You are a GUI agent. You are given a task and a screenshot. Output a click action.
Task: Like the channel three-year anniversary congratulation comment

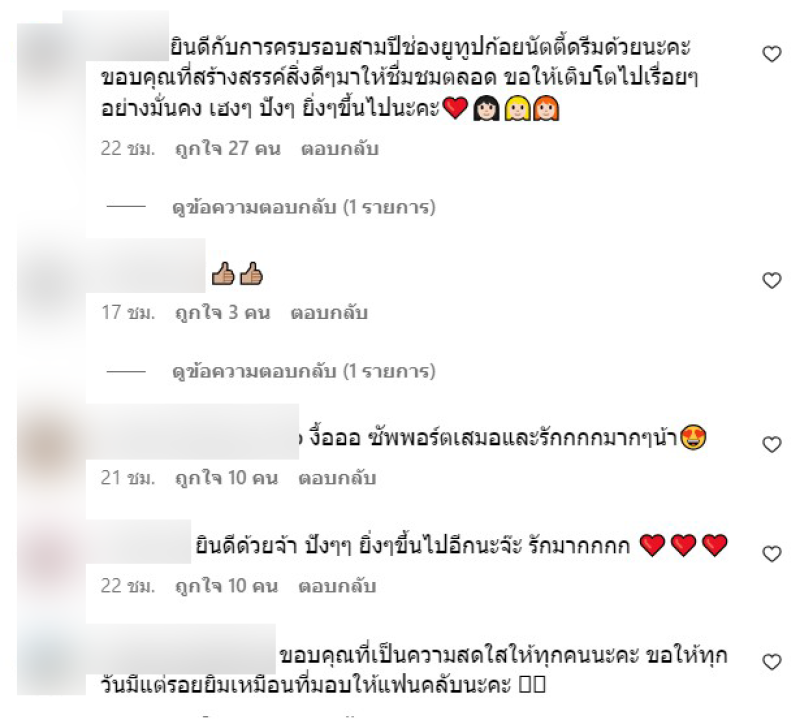pos(771,54)
